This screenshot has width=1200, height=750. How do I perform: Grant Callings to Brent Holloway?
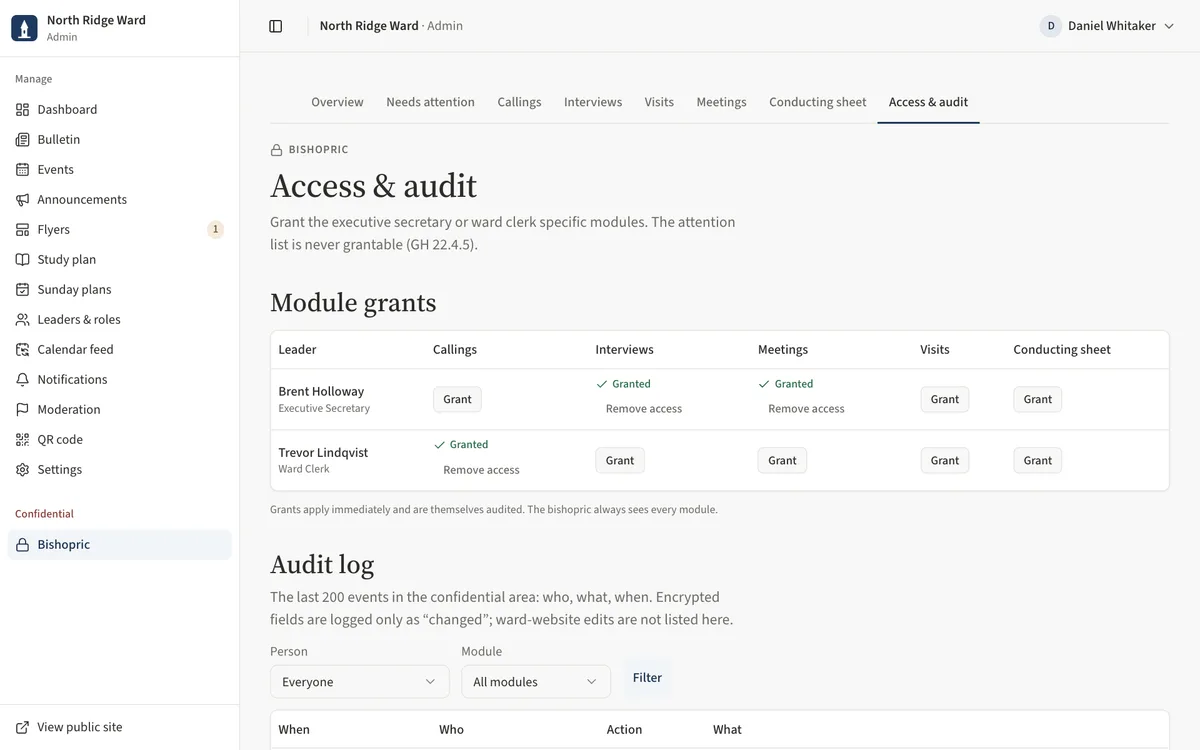[x=457, y=399]
